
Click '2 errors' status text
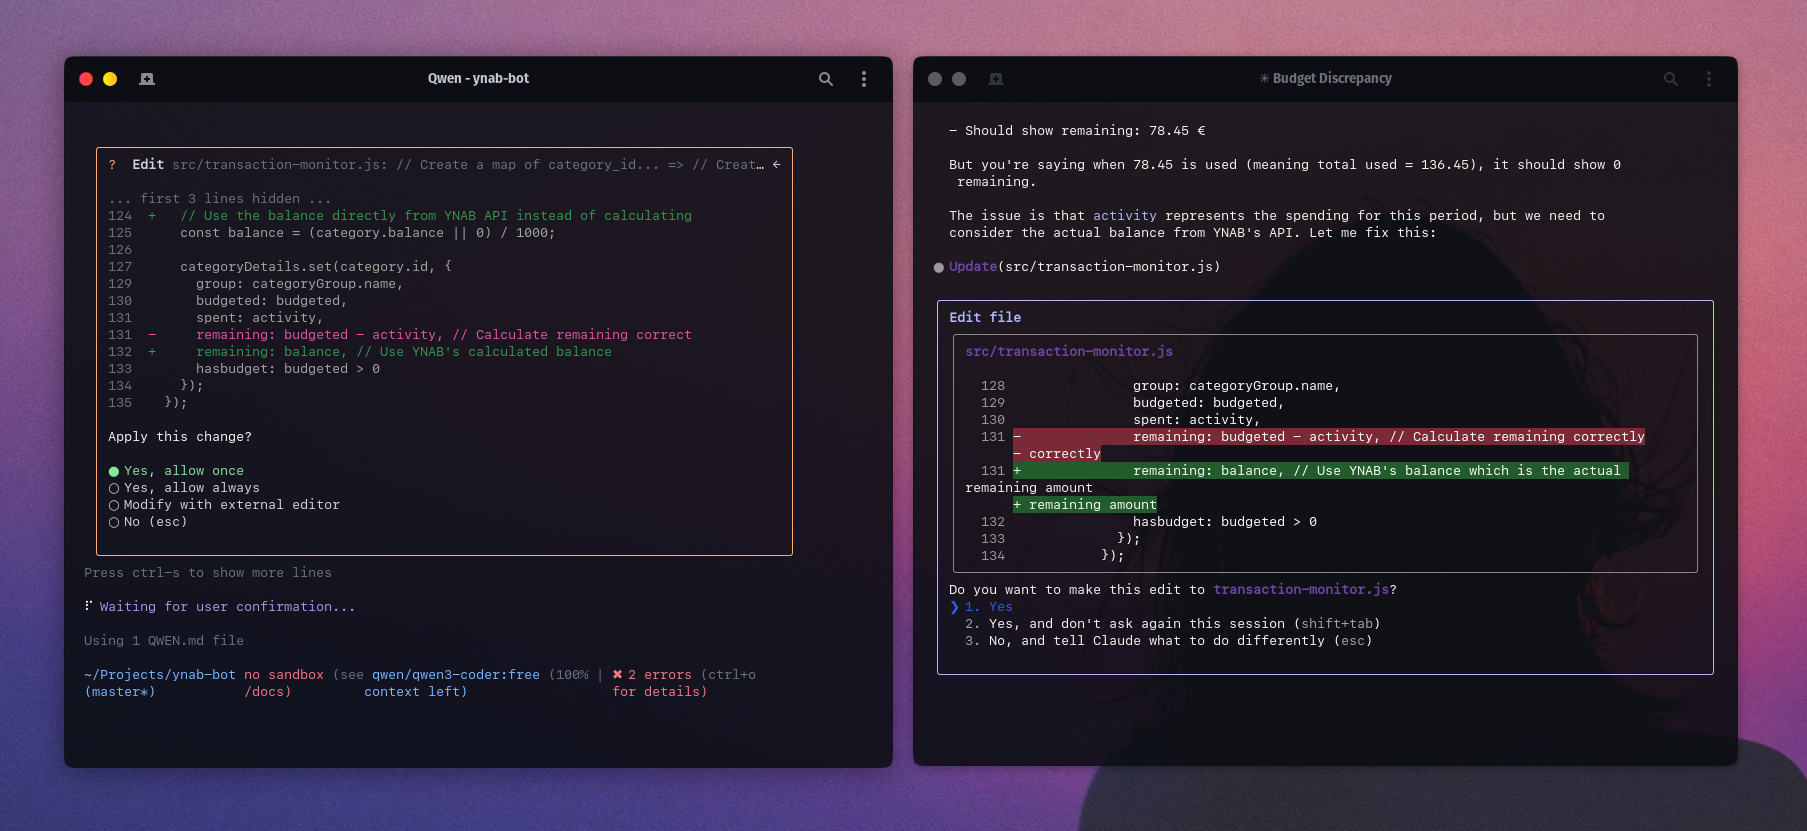click(x=660, y=675)
